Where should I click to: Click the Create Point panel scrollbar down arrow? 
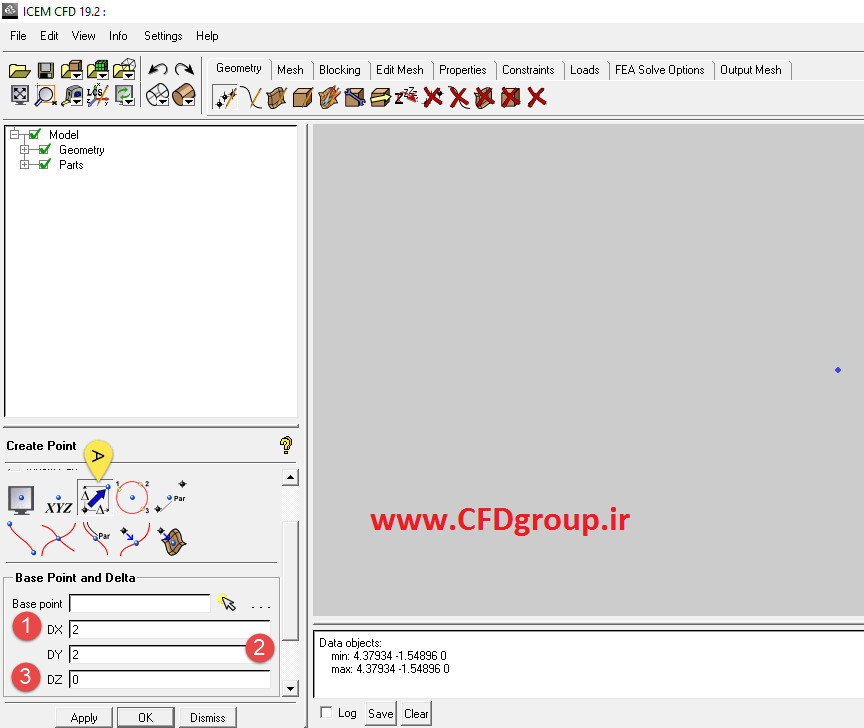[x=290, y=688]
